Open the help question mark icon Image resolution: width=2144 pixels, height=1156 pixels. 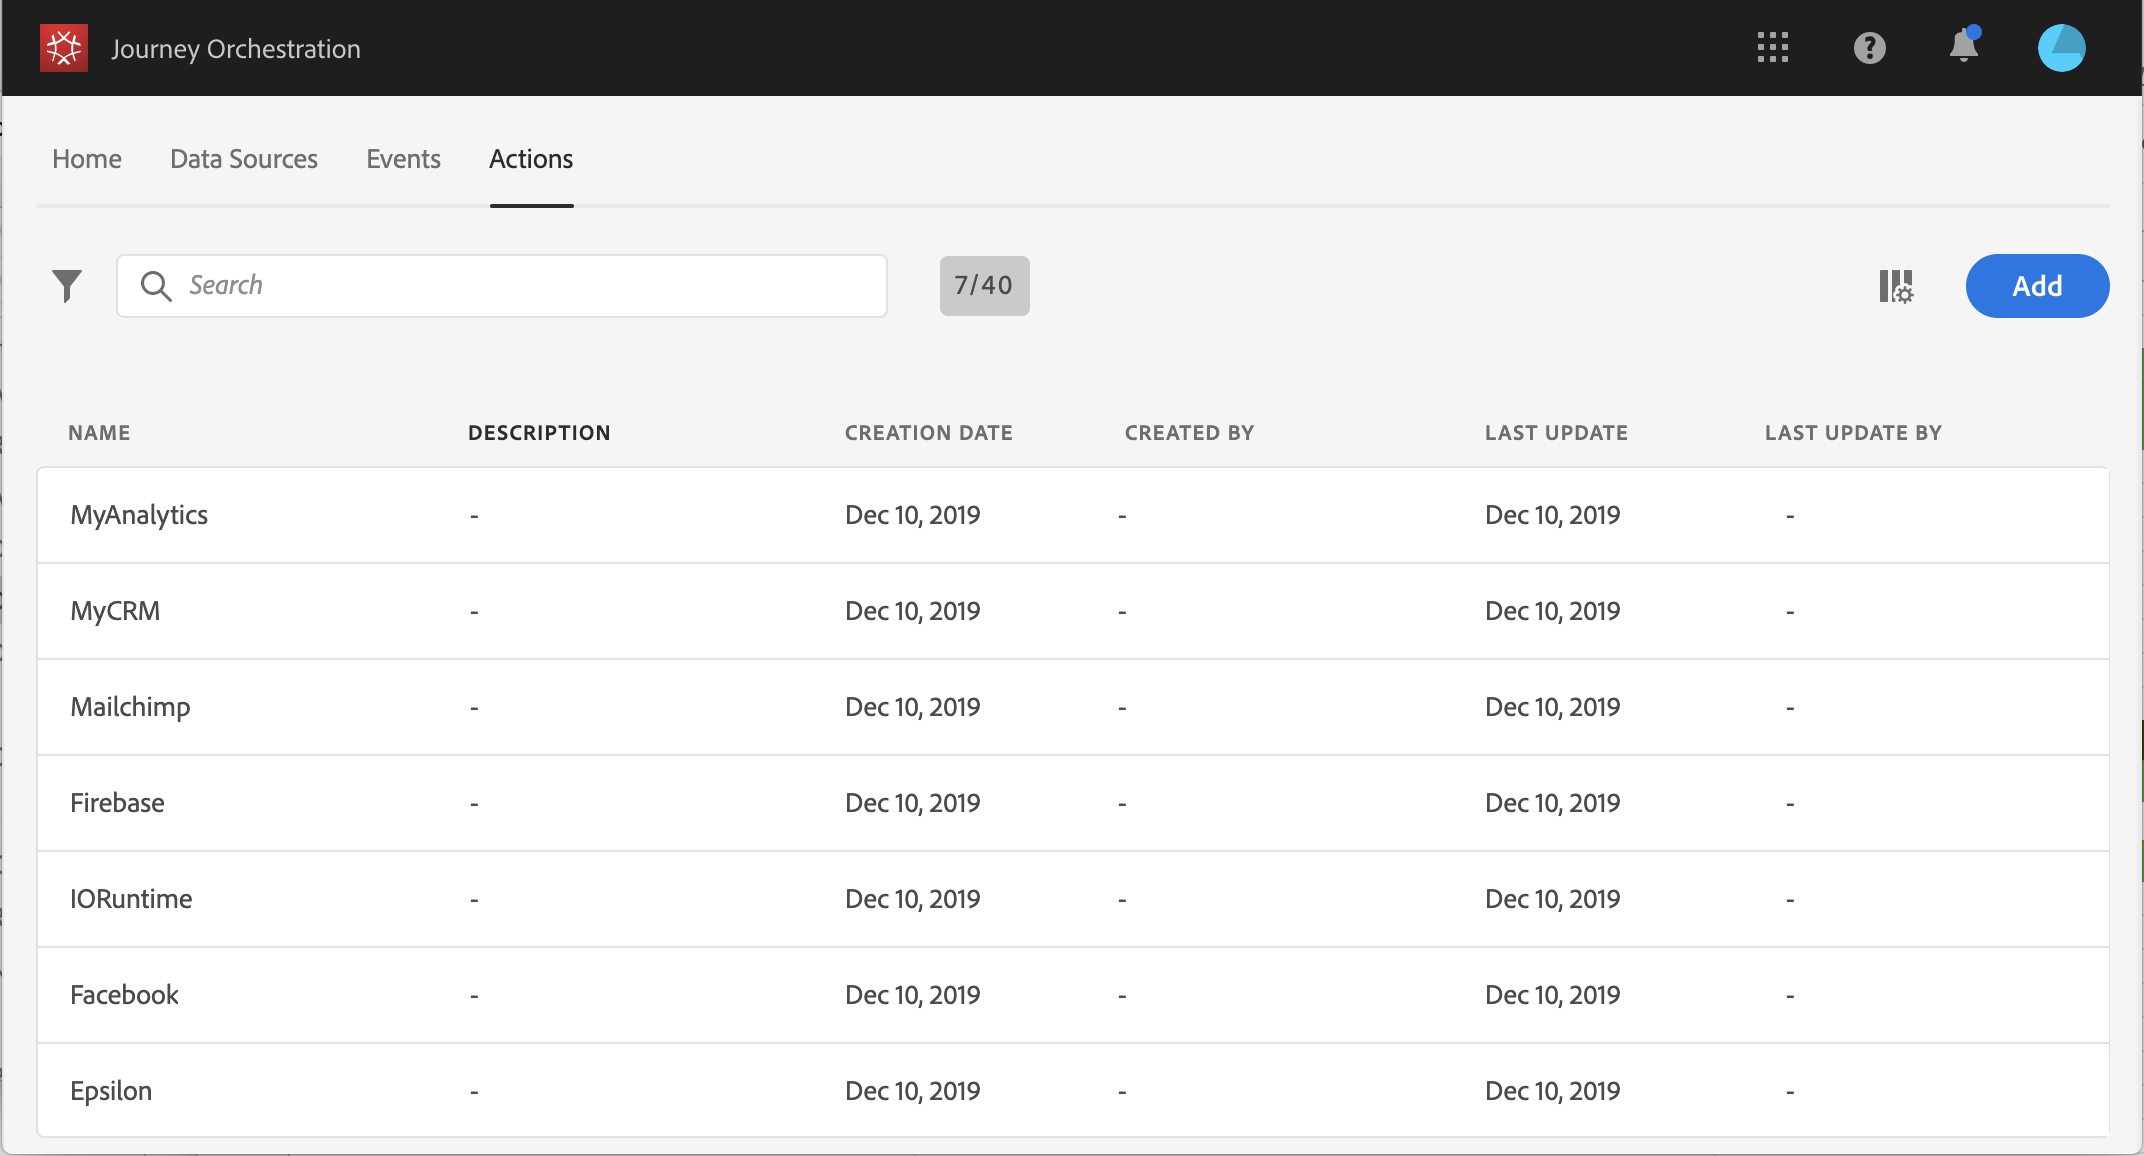1869,48
